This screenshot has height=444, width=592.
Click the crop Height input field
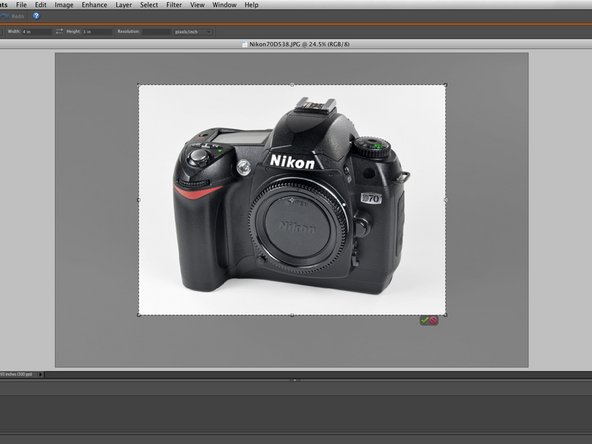point(97,32)
